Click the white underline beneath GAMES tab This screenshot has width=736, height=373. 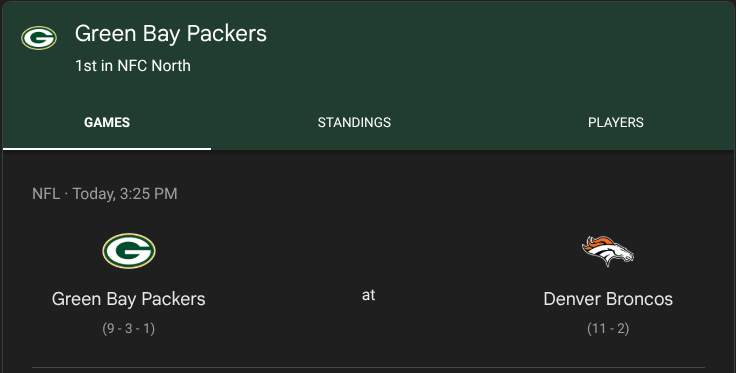[x=107, y=149]
